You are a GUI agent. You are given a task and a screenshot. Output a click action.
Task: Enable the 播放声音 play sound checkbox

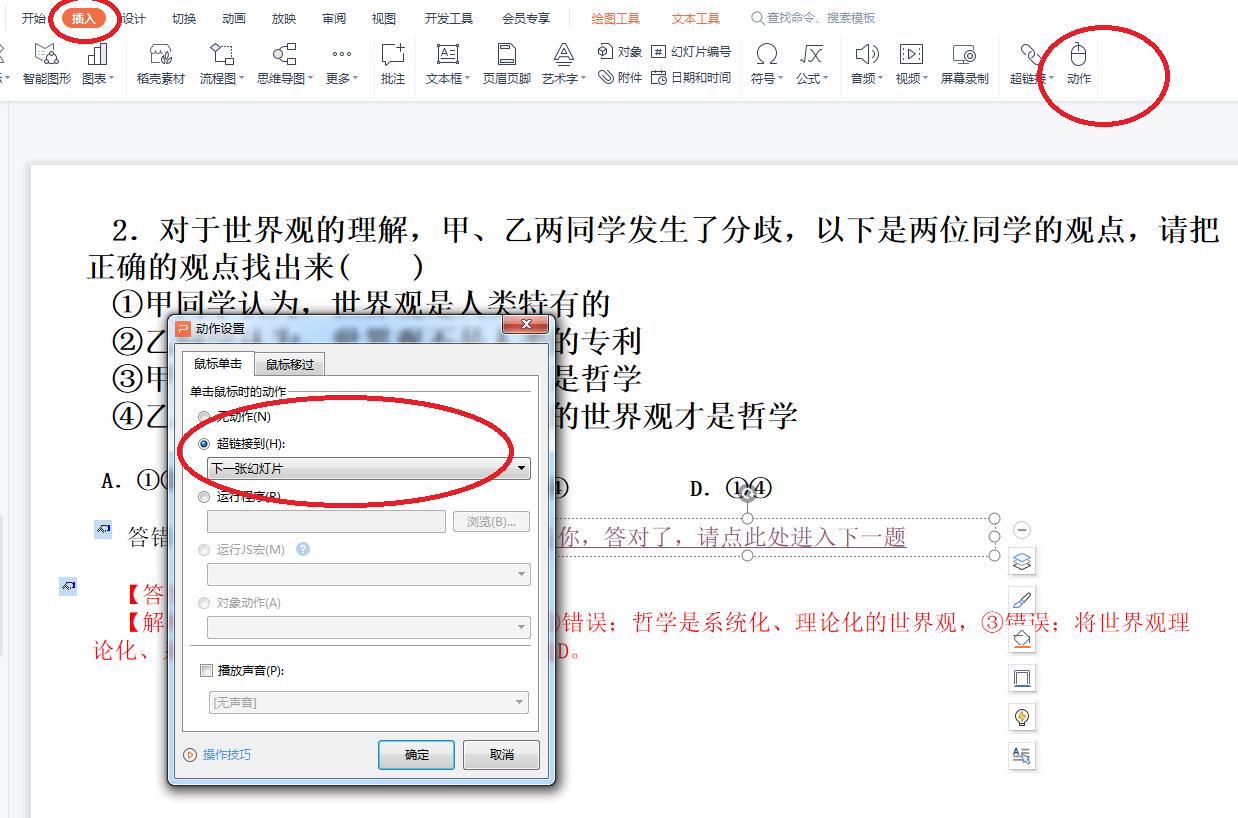point(206,671)
